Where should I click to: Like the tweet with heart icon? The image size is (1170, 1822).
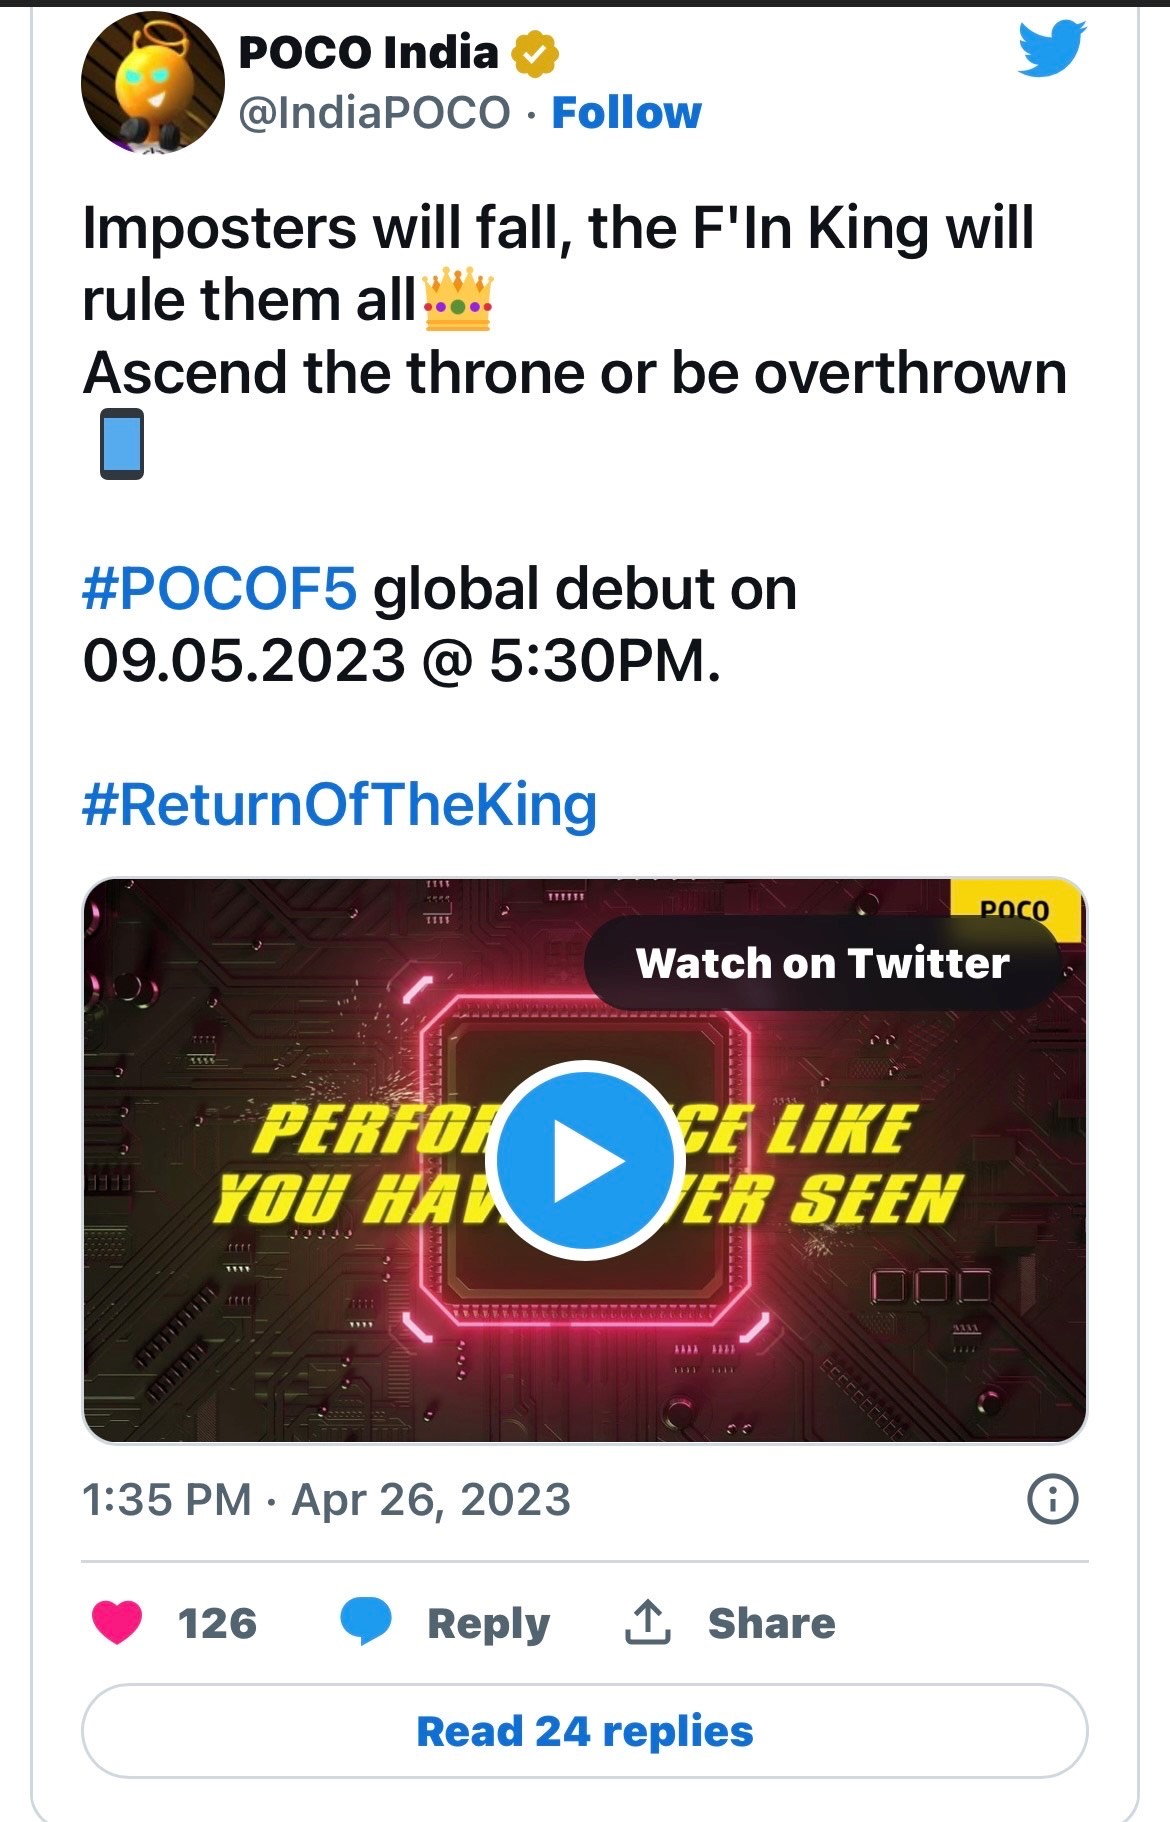pyautogui.click(x=117, y=1622)
